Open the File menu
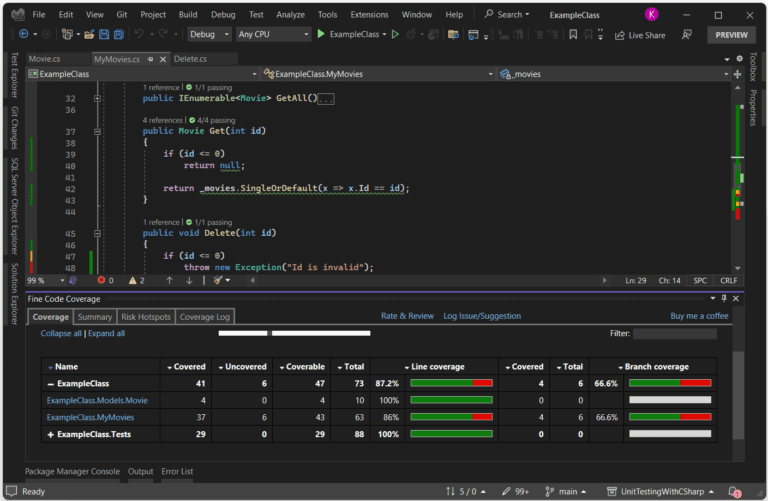This screenshot has height=501, width=768. 39,15
